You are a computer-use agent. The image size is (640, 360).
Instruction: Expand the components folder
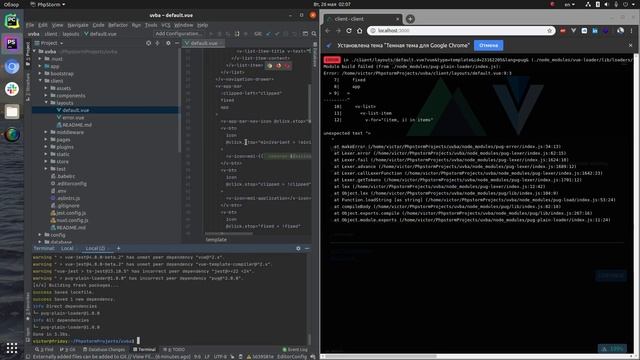tap(46, 96)
